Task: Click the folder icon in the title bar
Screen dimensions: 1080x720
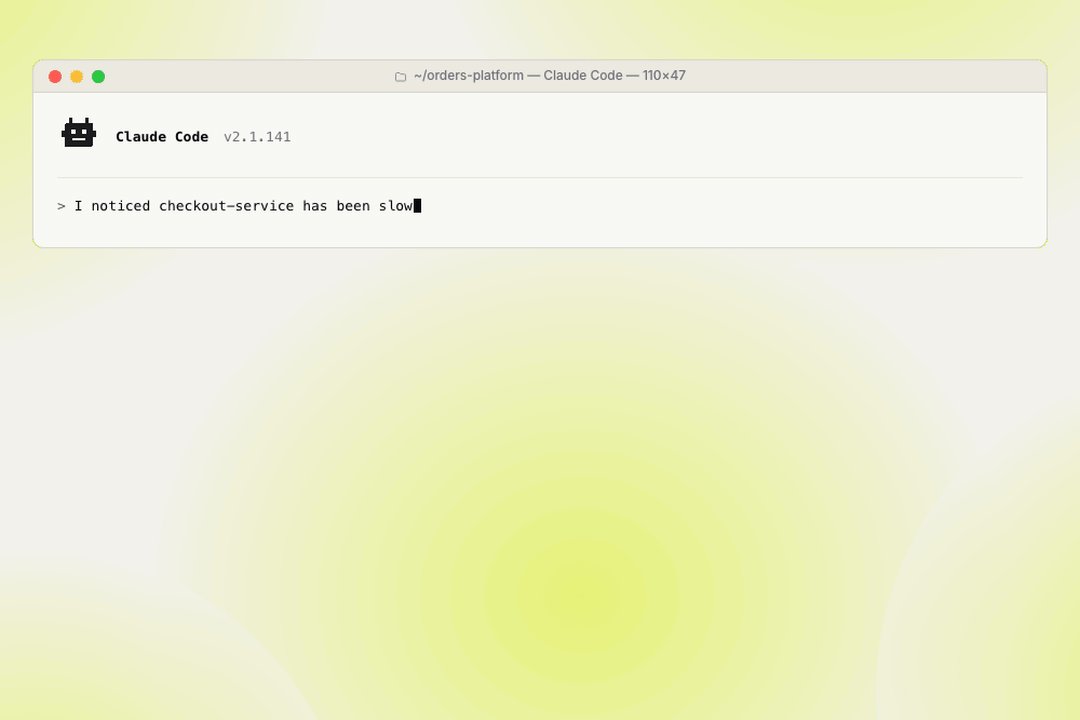Action: [x=400, y=76]
